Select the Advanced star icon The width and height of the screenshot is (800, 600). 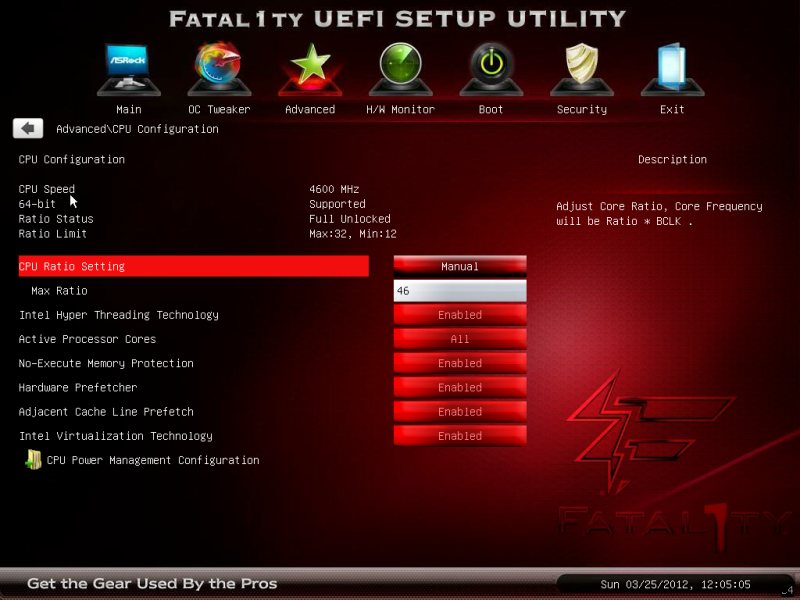(310, 69)
